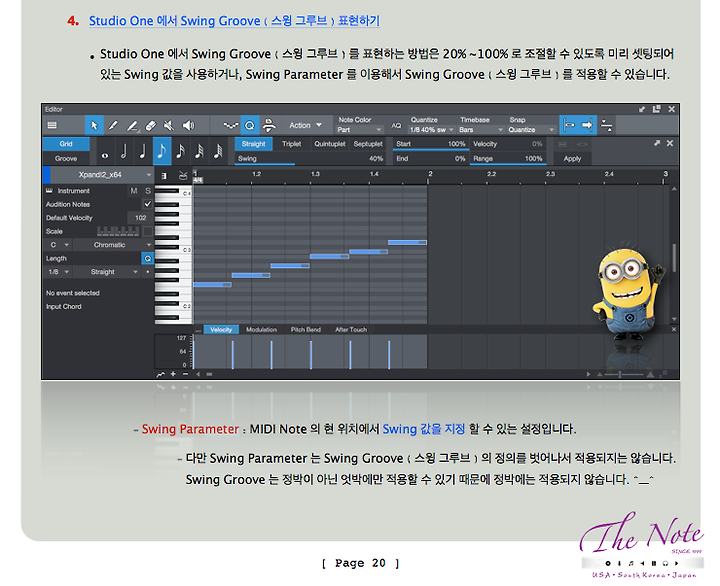Toggle the Scale enable box
Screen dimensions: 720x586
147,231
